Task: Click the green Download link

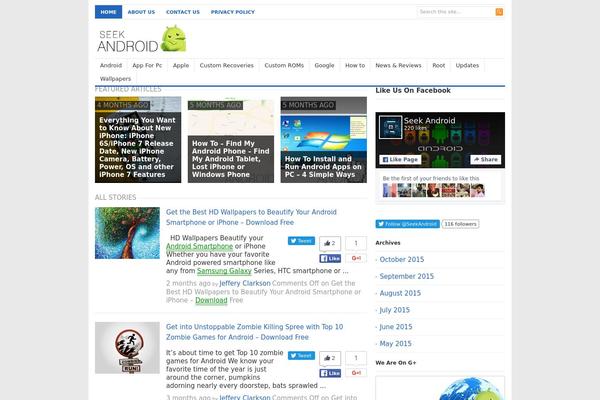Action: click(211, 300)
